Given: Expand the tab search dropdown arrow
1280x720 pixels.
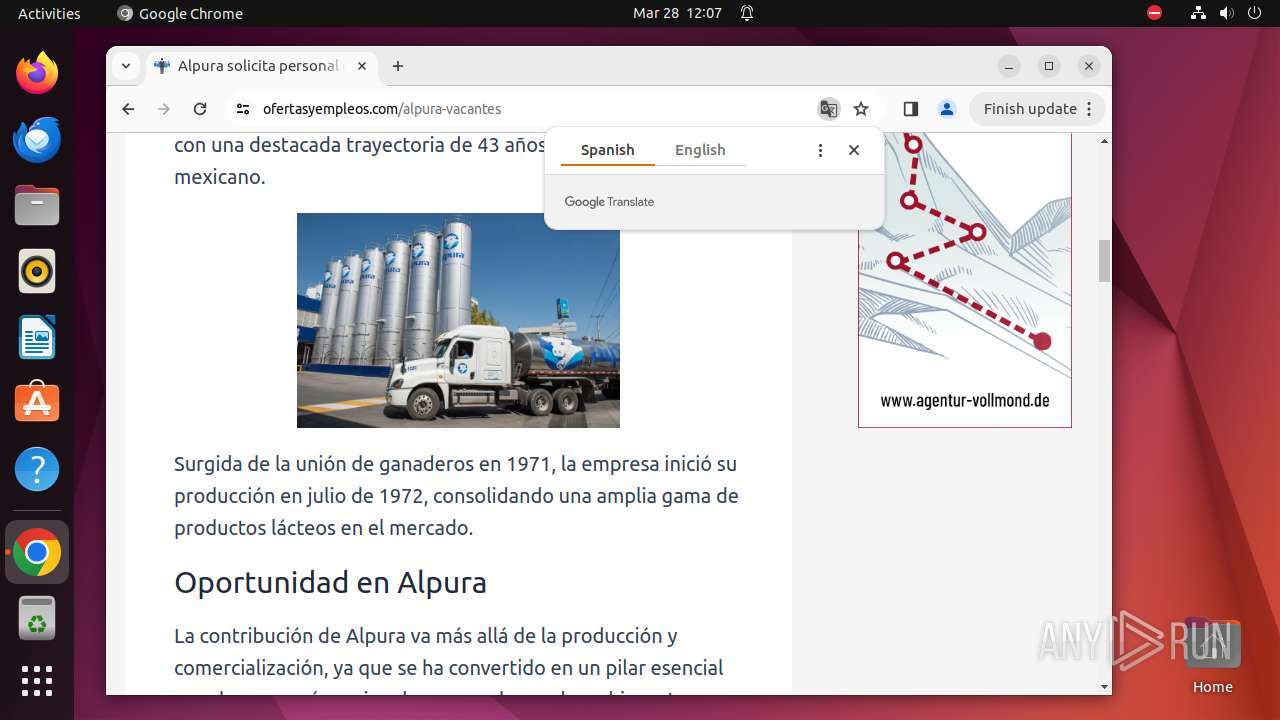Looking at the screenshot, I should 126,66.
